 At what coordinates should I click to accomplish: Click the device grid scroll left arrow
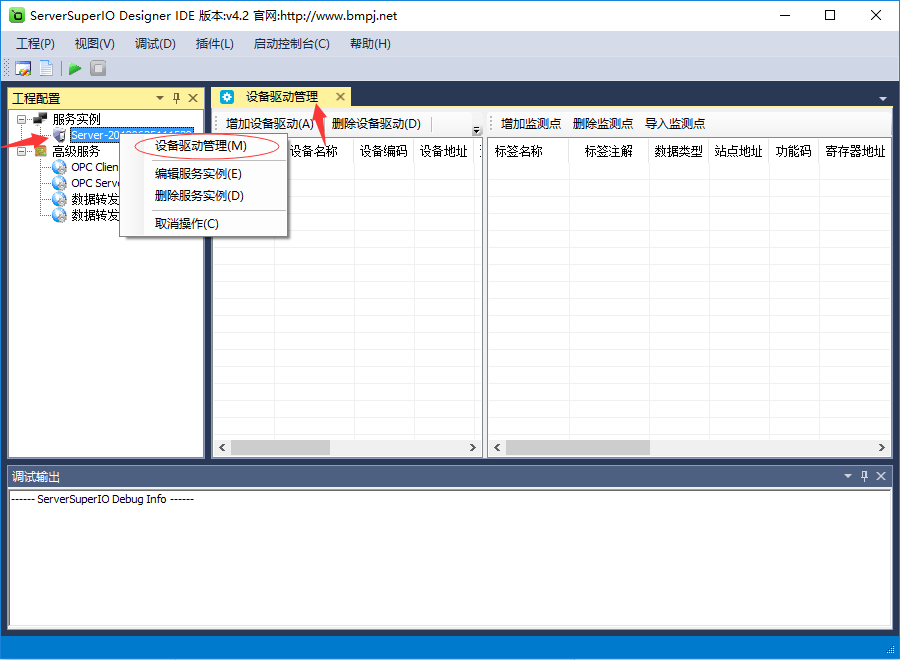coord(222,448)
